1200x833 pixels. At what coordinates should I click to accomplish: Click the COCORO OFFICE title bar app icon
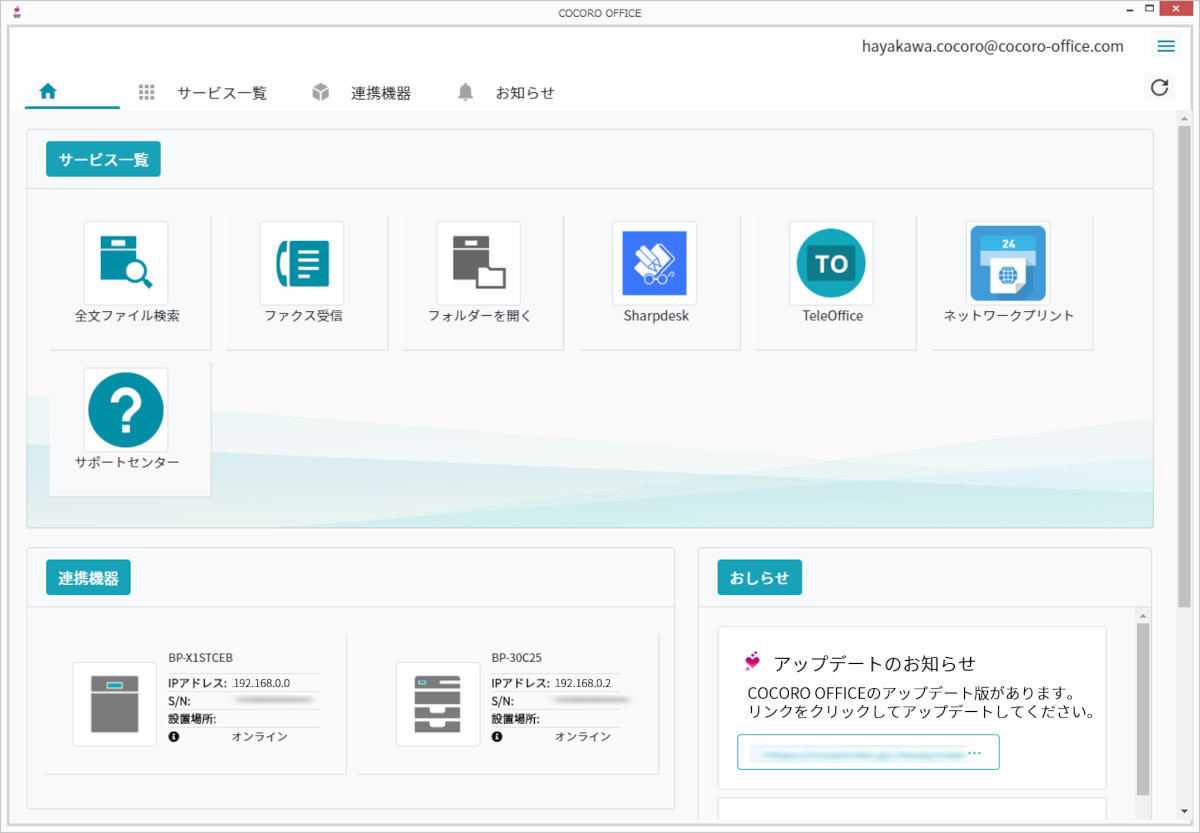coord(16,12)
